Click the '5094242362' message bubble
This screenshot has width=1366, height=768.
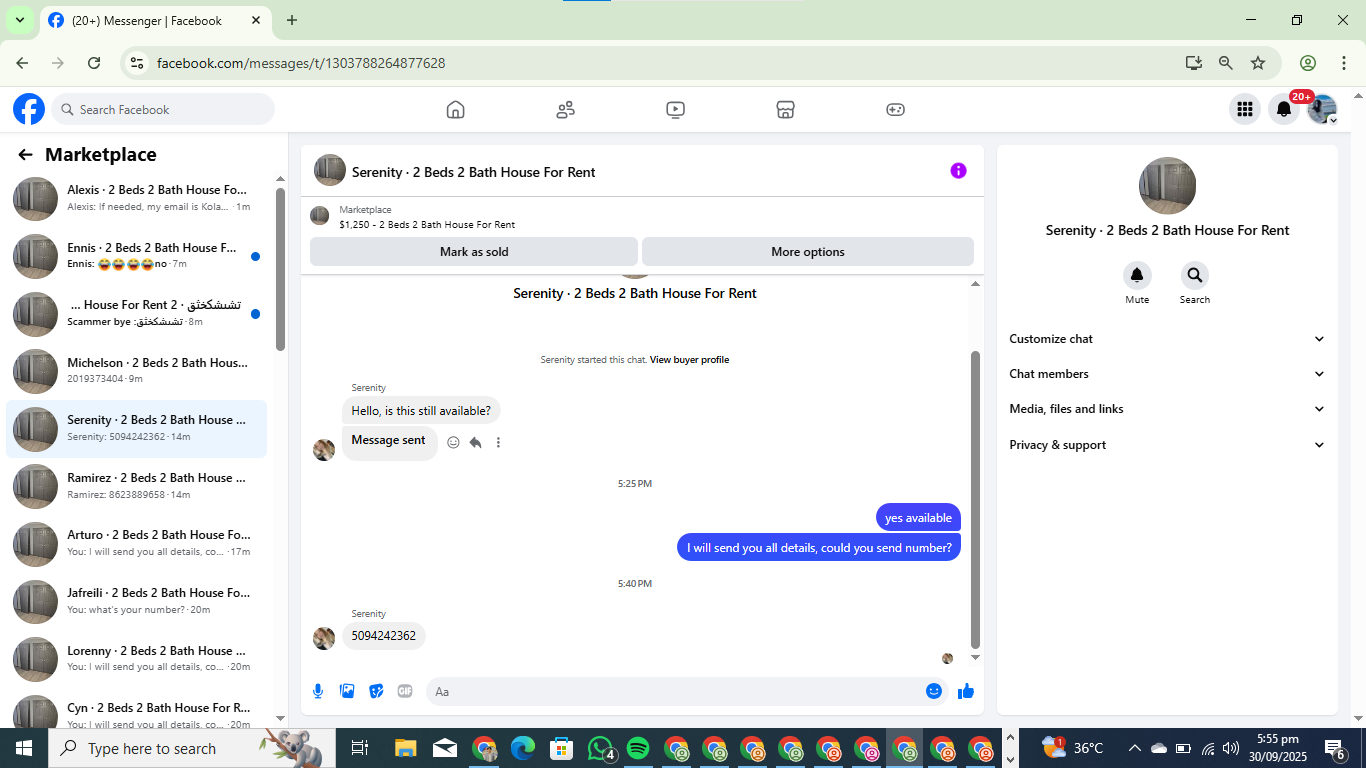(x=383, y=636)
